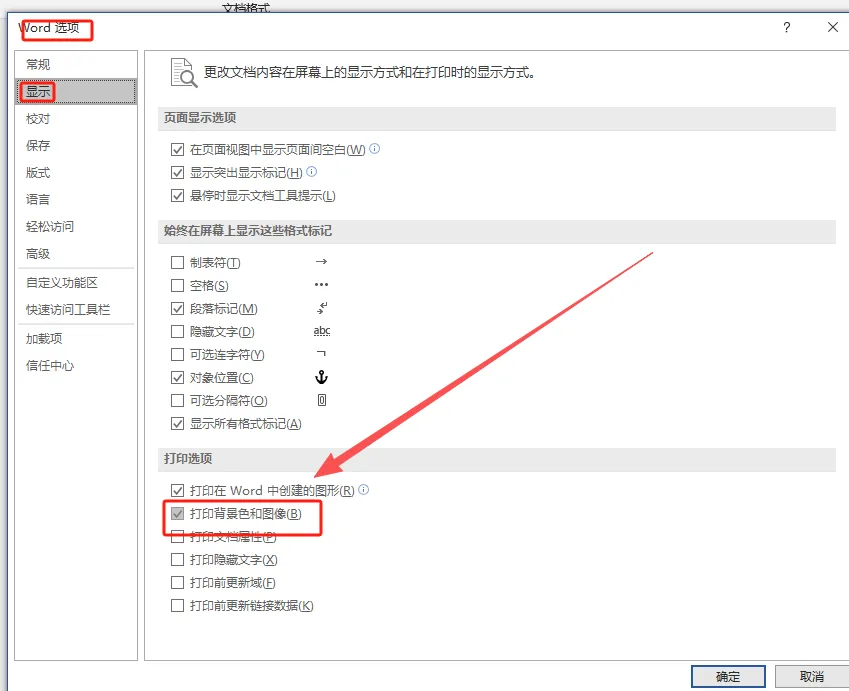849x691 pixels.
Task: Confirm settings with 确定 button
Action: 728,677
